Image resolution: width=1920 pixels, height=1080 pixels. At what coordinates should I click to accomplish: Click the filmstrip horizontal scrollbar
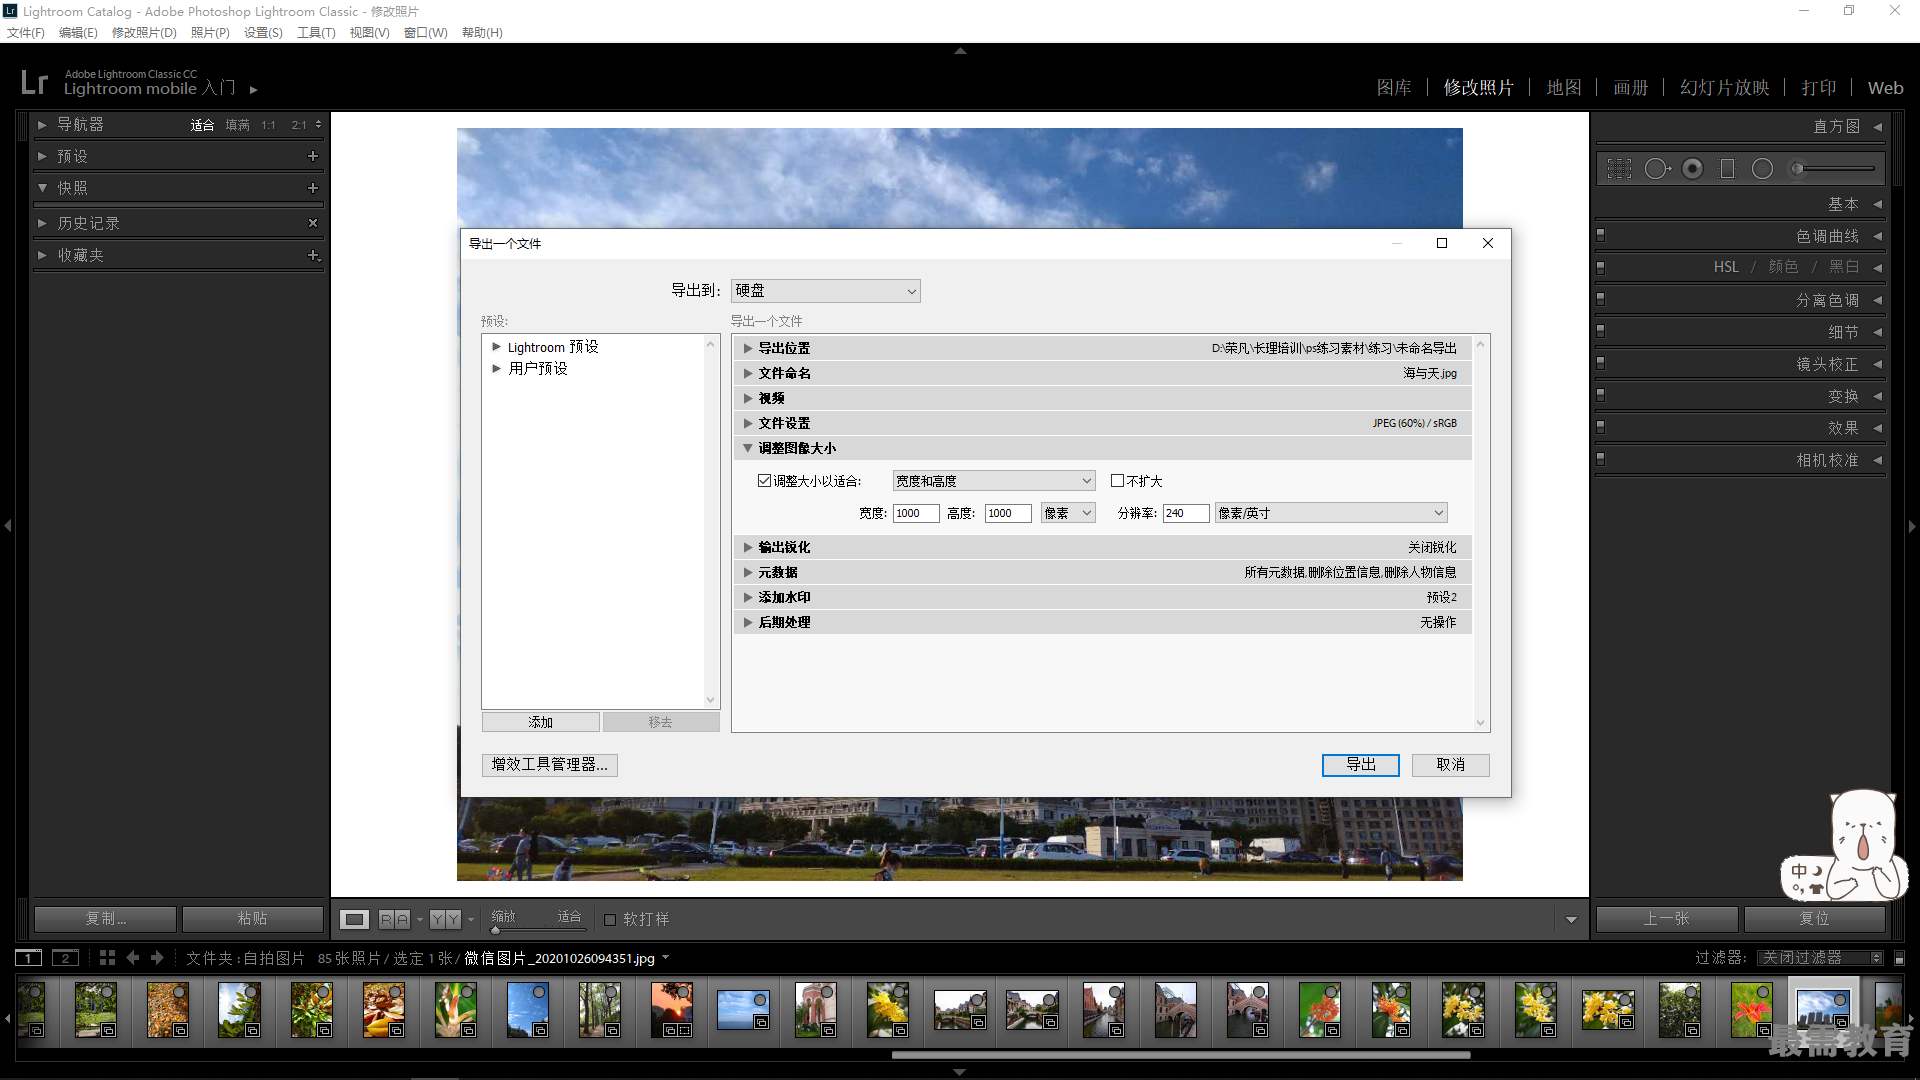[1180, 1054]
